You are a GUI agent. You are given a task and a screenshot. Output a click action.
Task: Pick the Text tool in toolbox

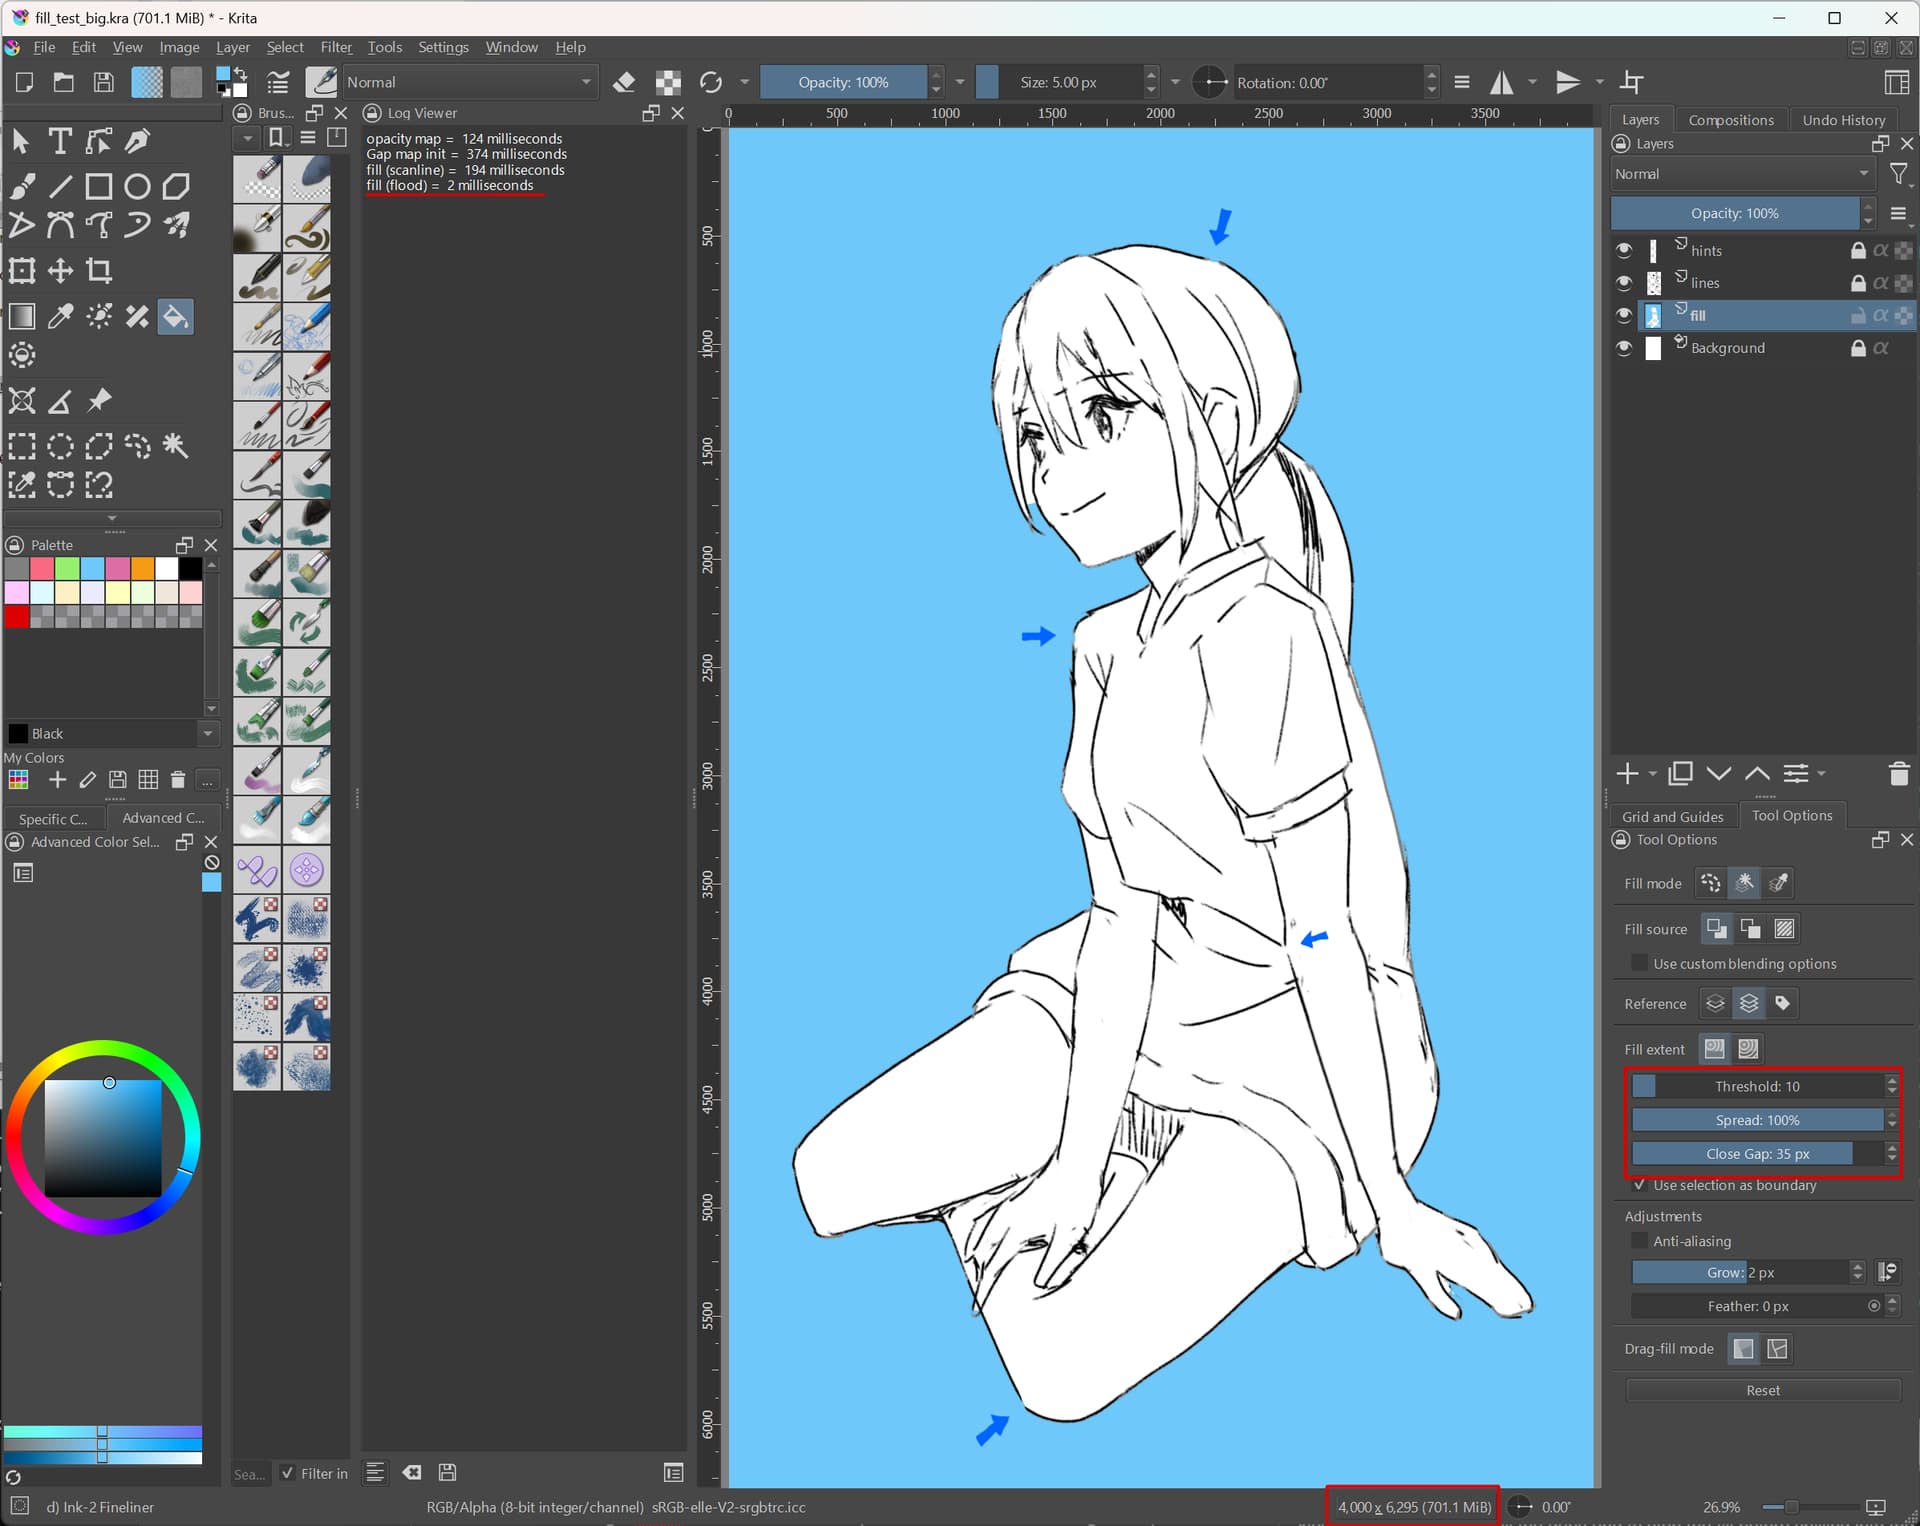(60, 141)
